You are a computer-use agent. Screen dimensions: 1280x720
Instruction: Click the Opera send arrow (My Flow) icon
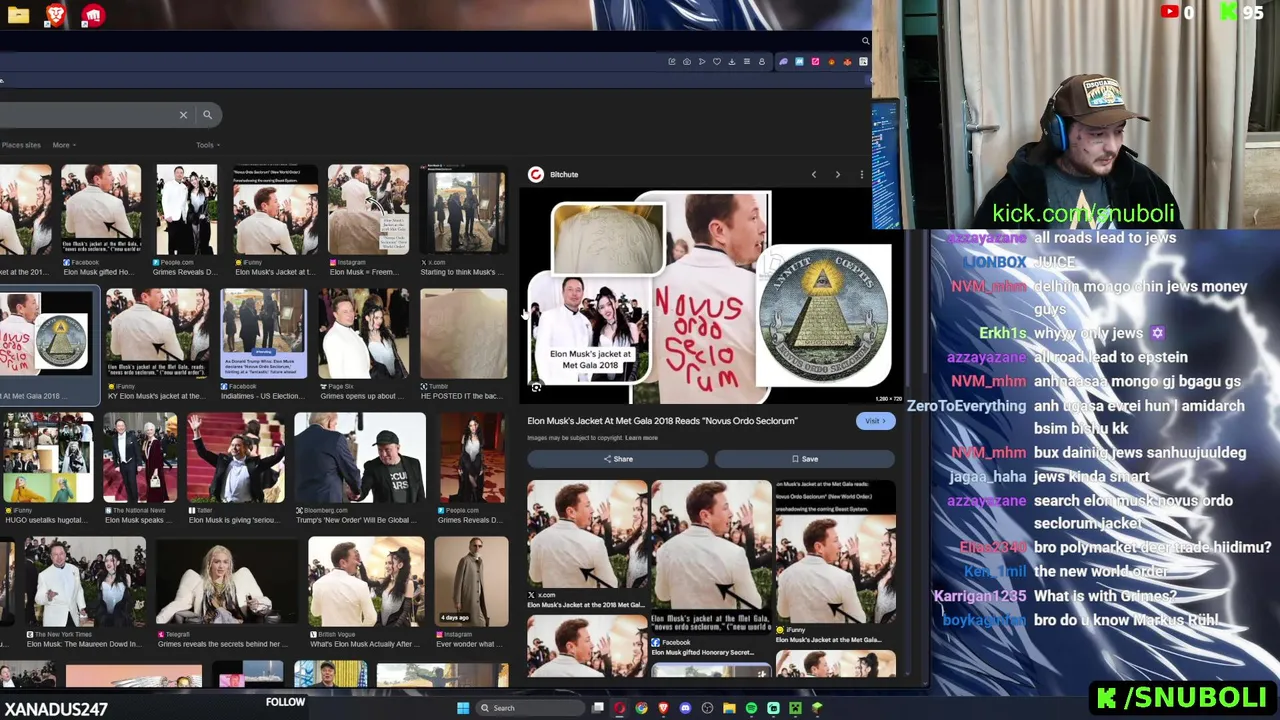pos(702,62)
